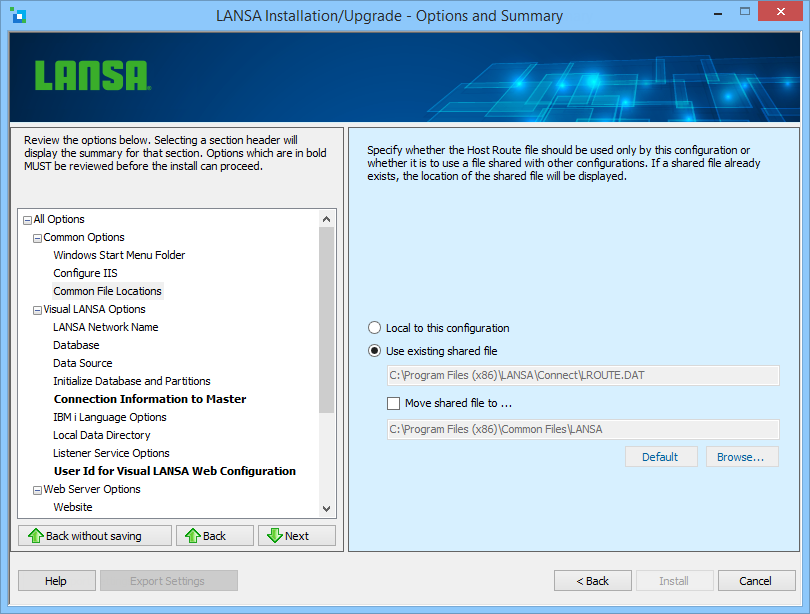Click the LANSA logo in the banner

pos(92,76)
